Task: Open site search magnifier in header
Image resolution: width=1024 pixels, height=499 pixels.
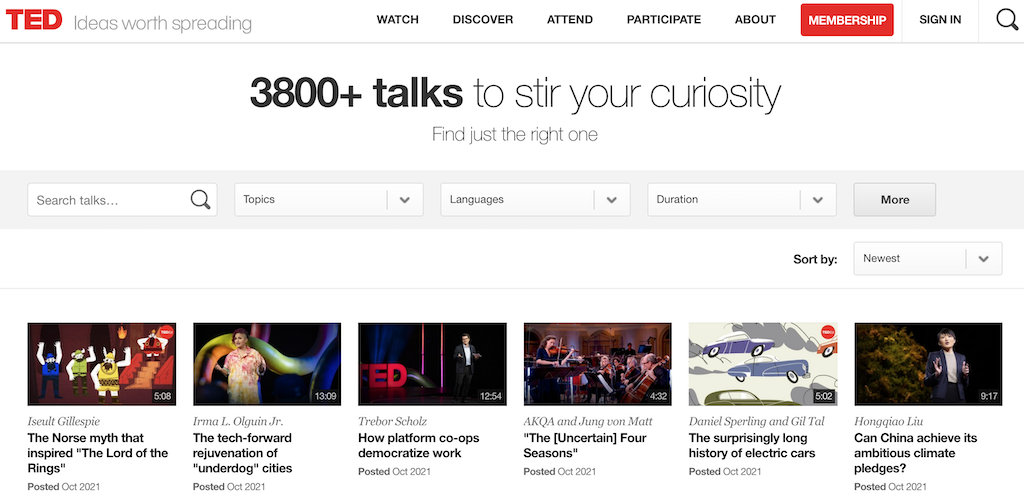Action: coord(1007,20)
